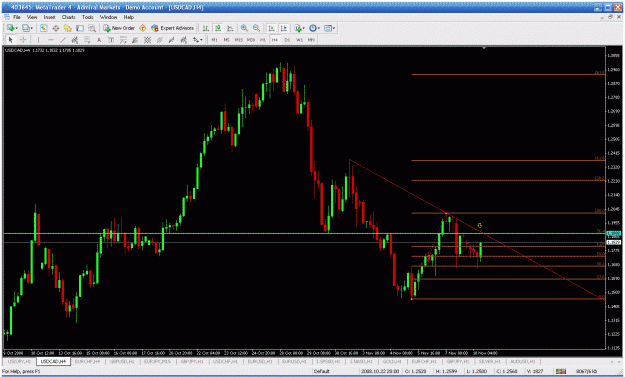Click the New Order button
The image size is (625, 377).
[x=119, y=28]
